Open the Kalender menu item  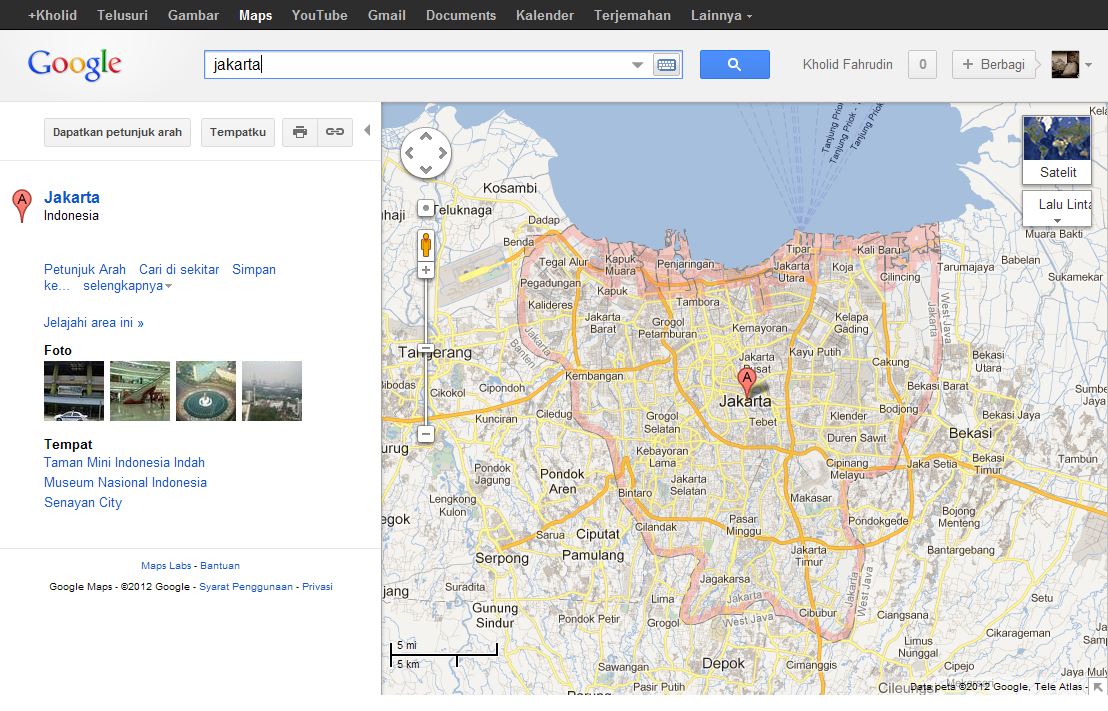[545, 15]
